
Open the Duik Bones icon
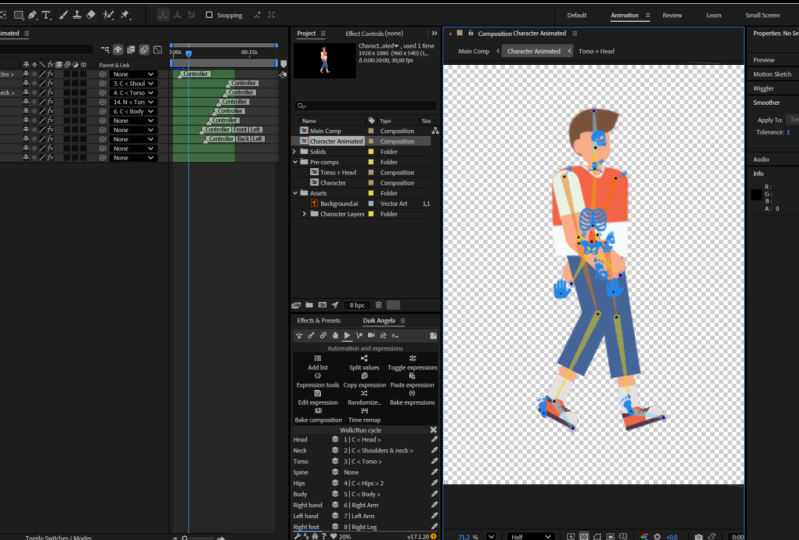click(311, 335)
